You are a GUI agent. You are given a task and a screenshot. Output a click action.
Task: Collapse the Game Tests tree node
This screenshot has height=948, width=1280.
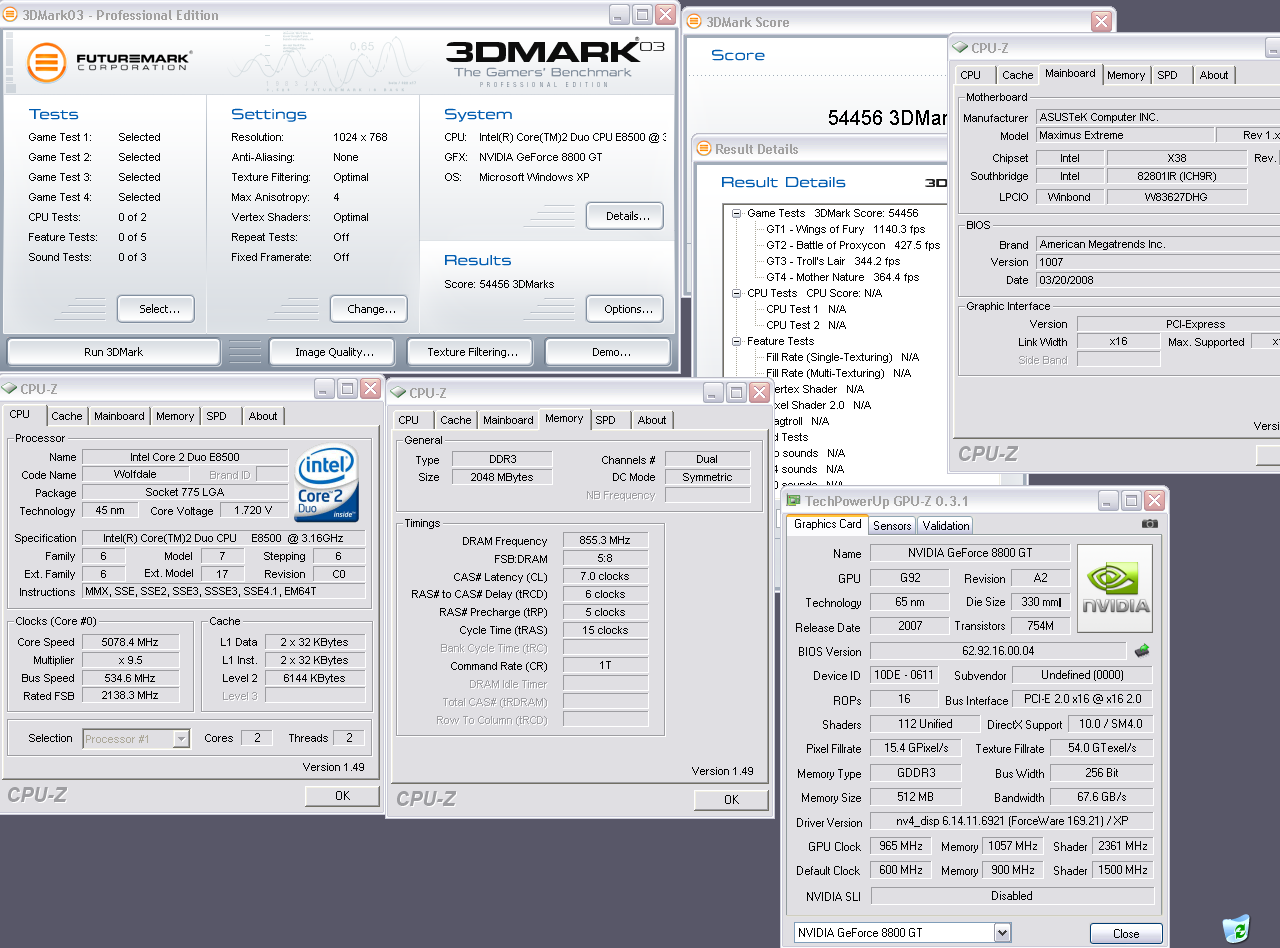[737, 213]
